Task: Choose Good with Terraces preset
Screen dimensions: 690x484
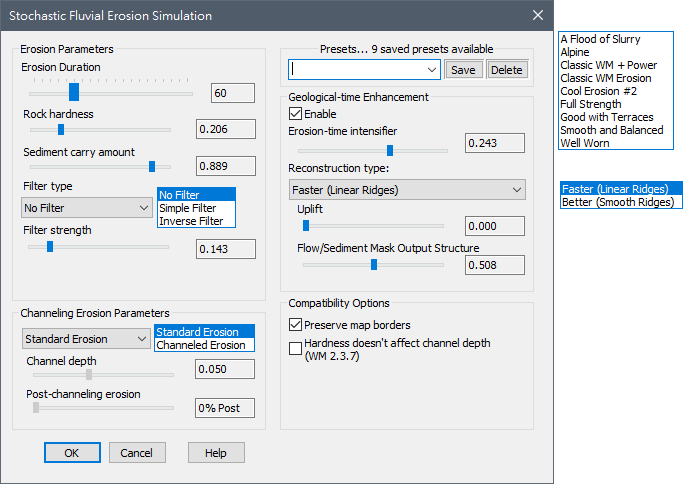Action: [x=607, y=117]
